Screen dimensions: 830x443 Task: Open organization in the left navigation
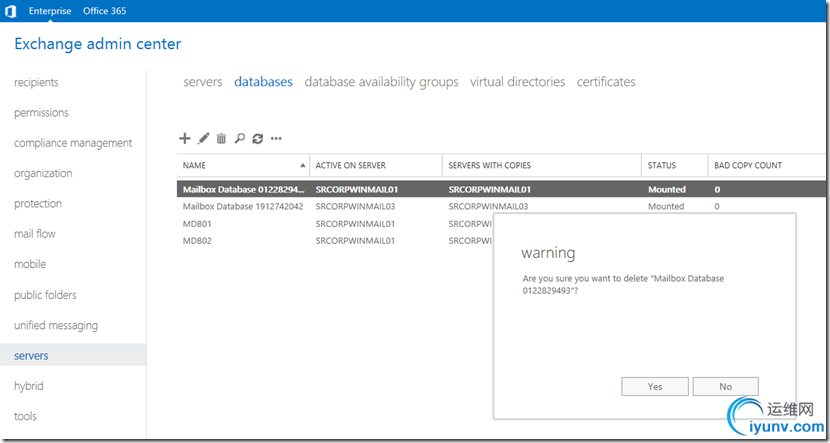pyautogui.click(x=43, y=173)
